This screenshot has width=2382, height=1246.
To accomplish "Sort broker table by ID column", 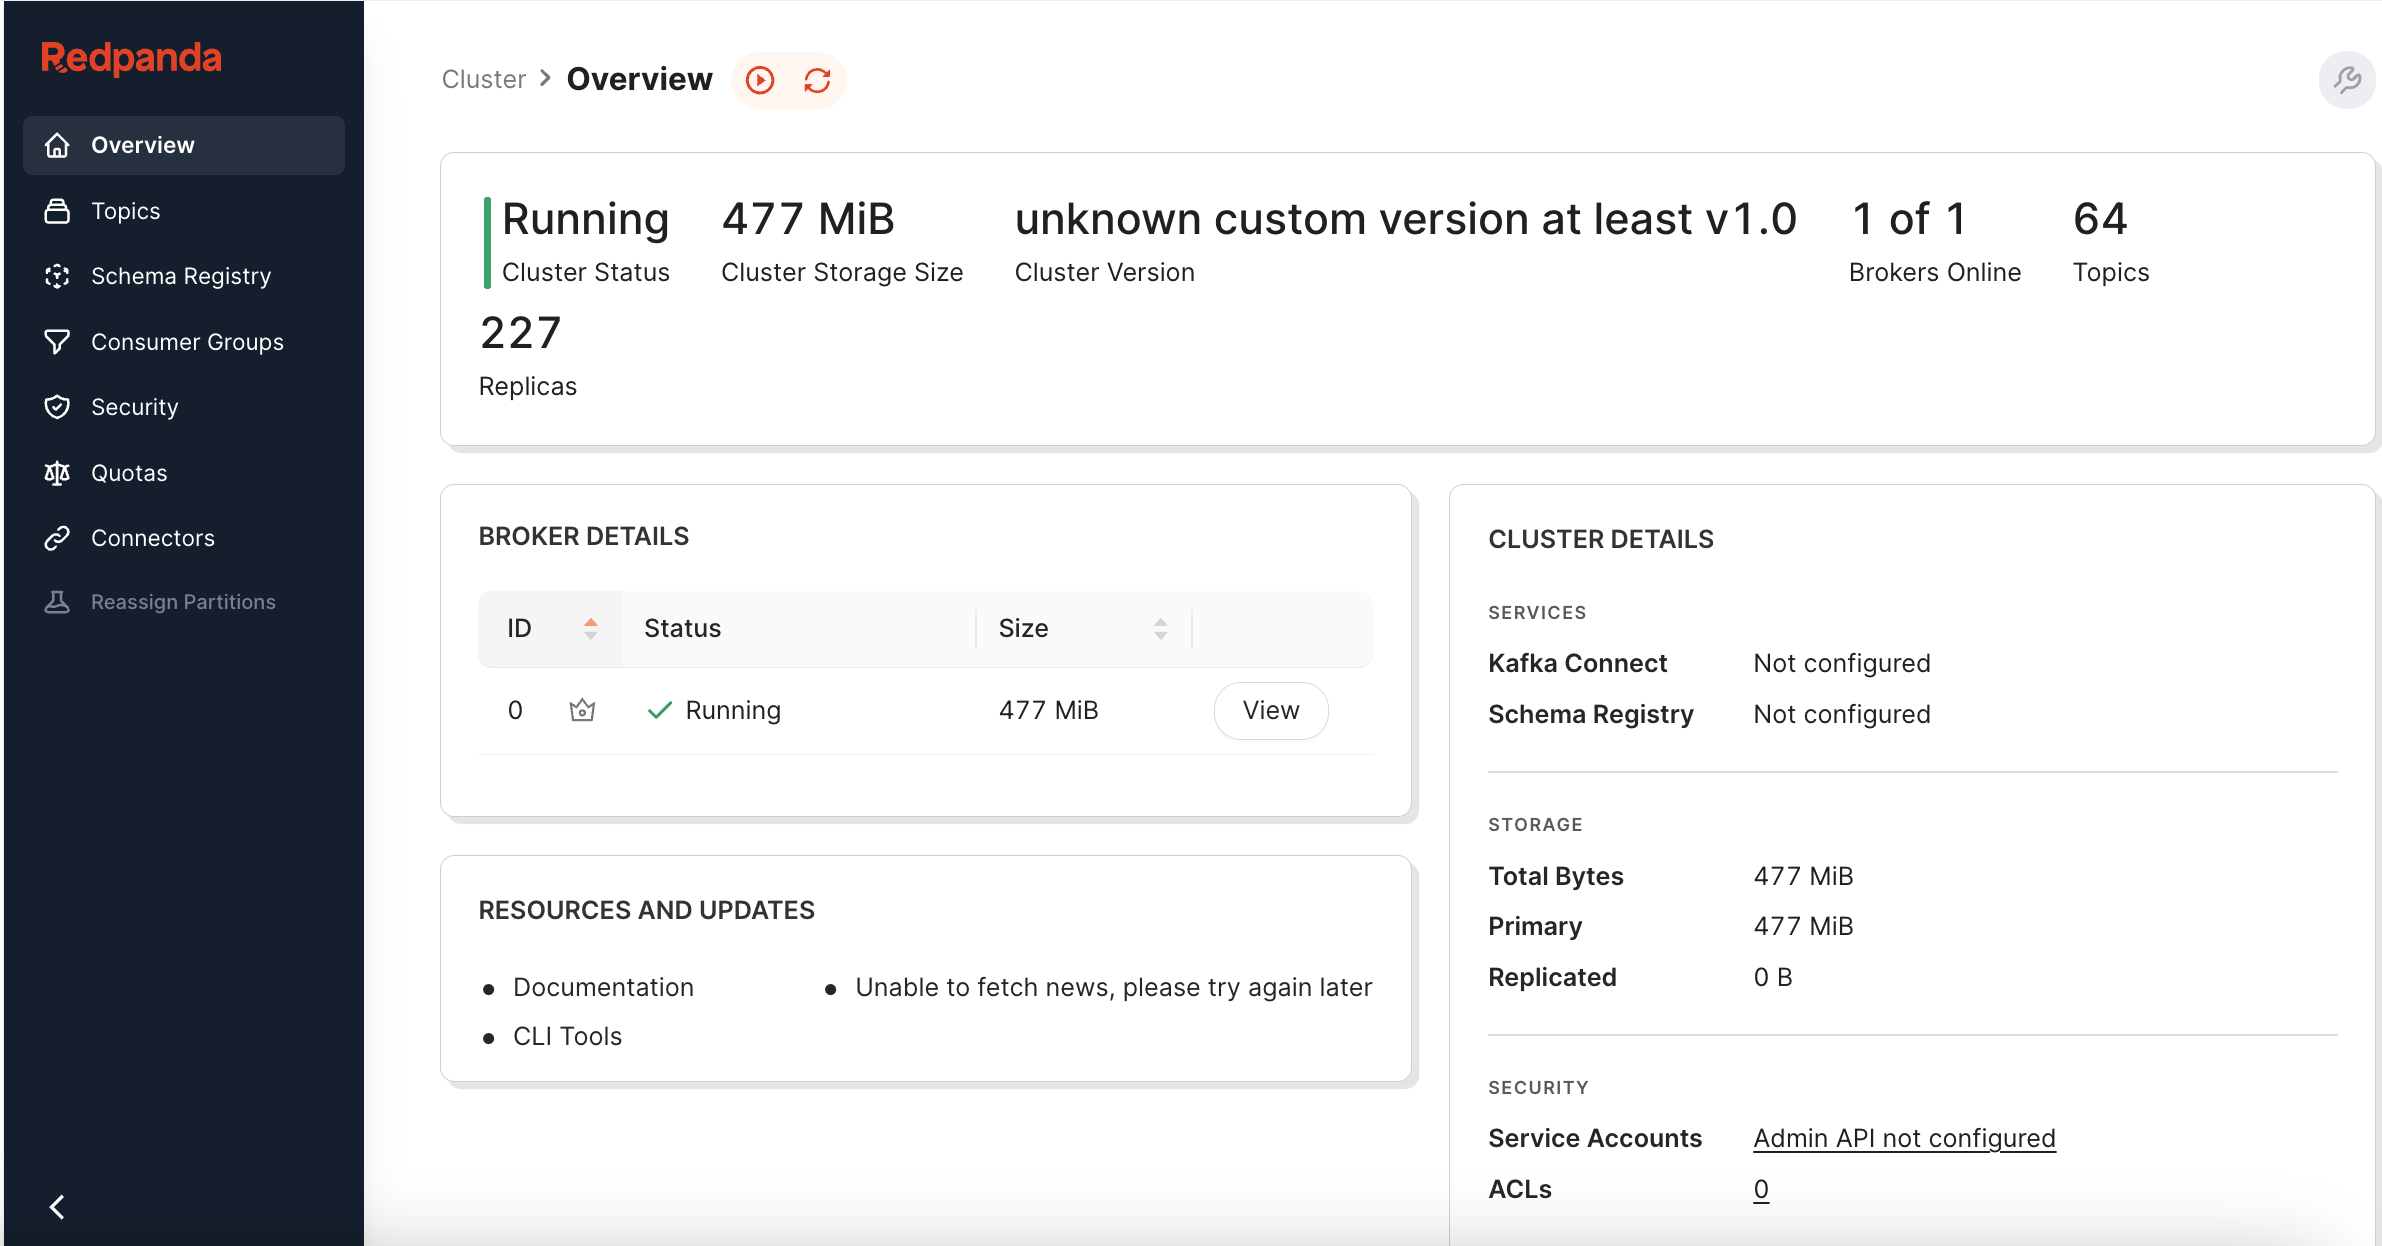I will tap(551, 628).
